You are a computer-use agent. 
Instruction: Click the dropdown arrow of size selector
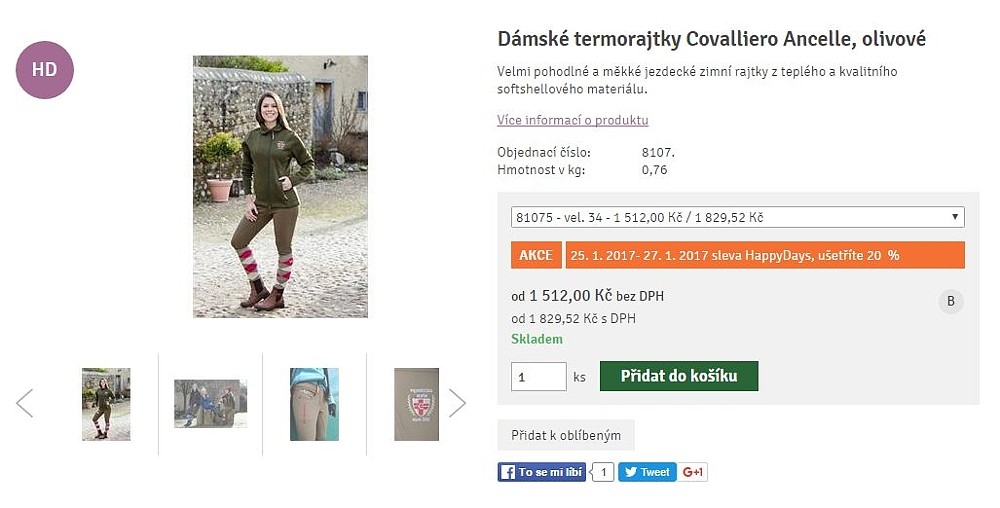click(955, 217)
